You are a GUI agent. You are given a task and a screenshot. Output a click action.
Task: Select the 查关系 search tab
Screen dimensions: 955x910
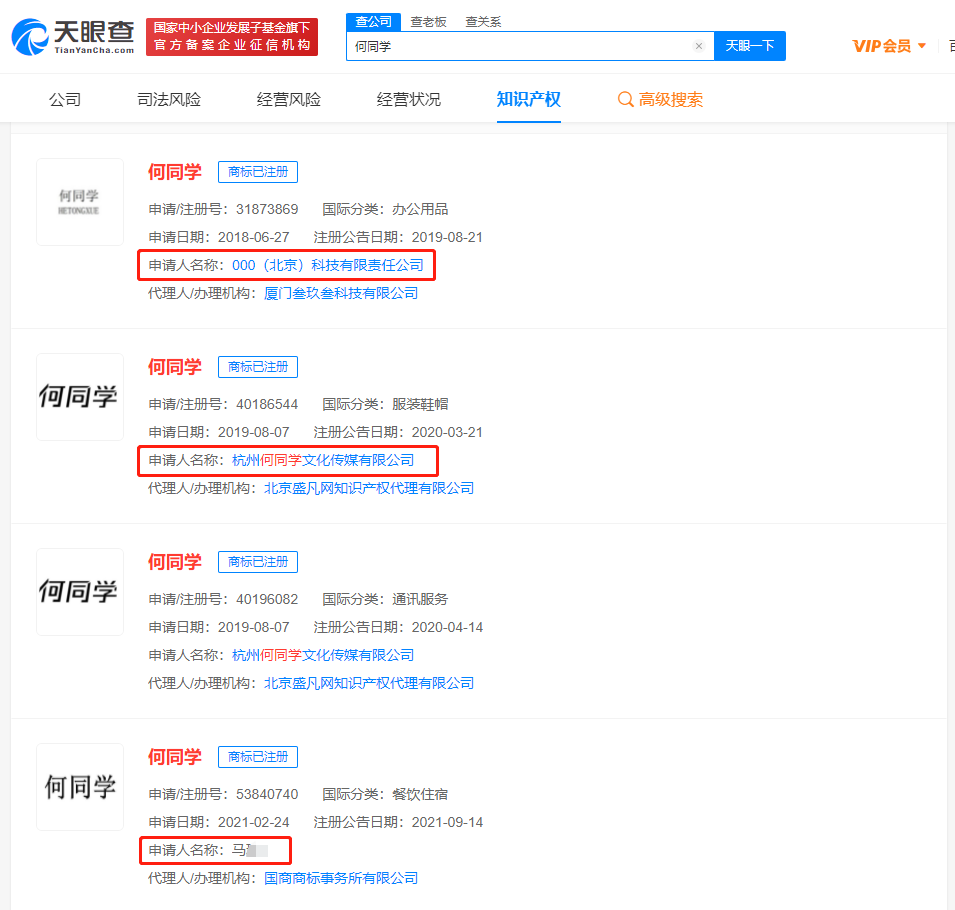click(x=483, y=22)
